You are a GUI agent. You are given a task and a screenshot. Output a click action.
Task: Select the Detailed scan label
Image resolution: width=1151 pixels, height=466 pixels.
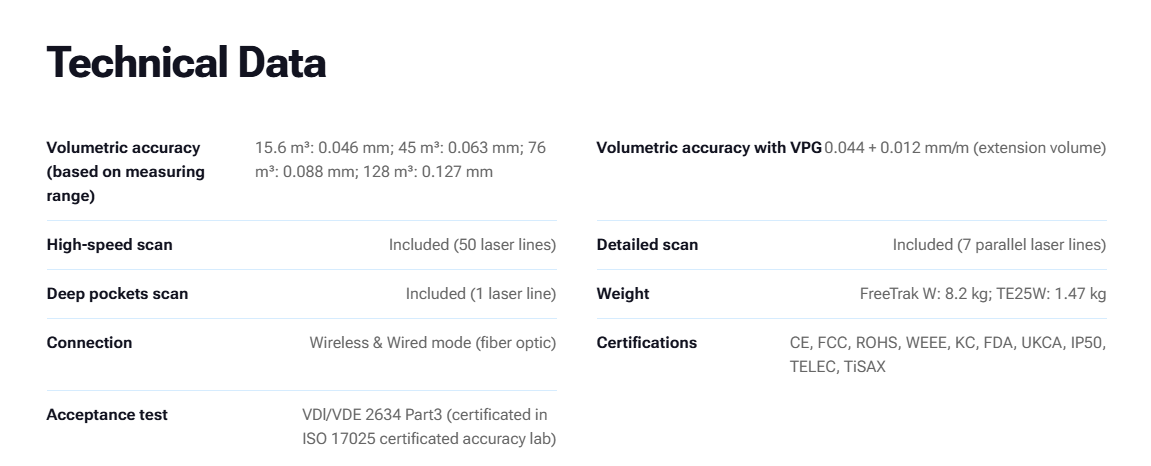click(x=647, y=244)
